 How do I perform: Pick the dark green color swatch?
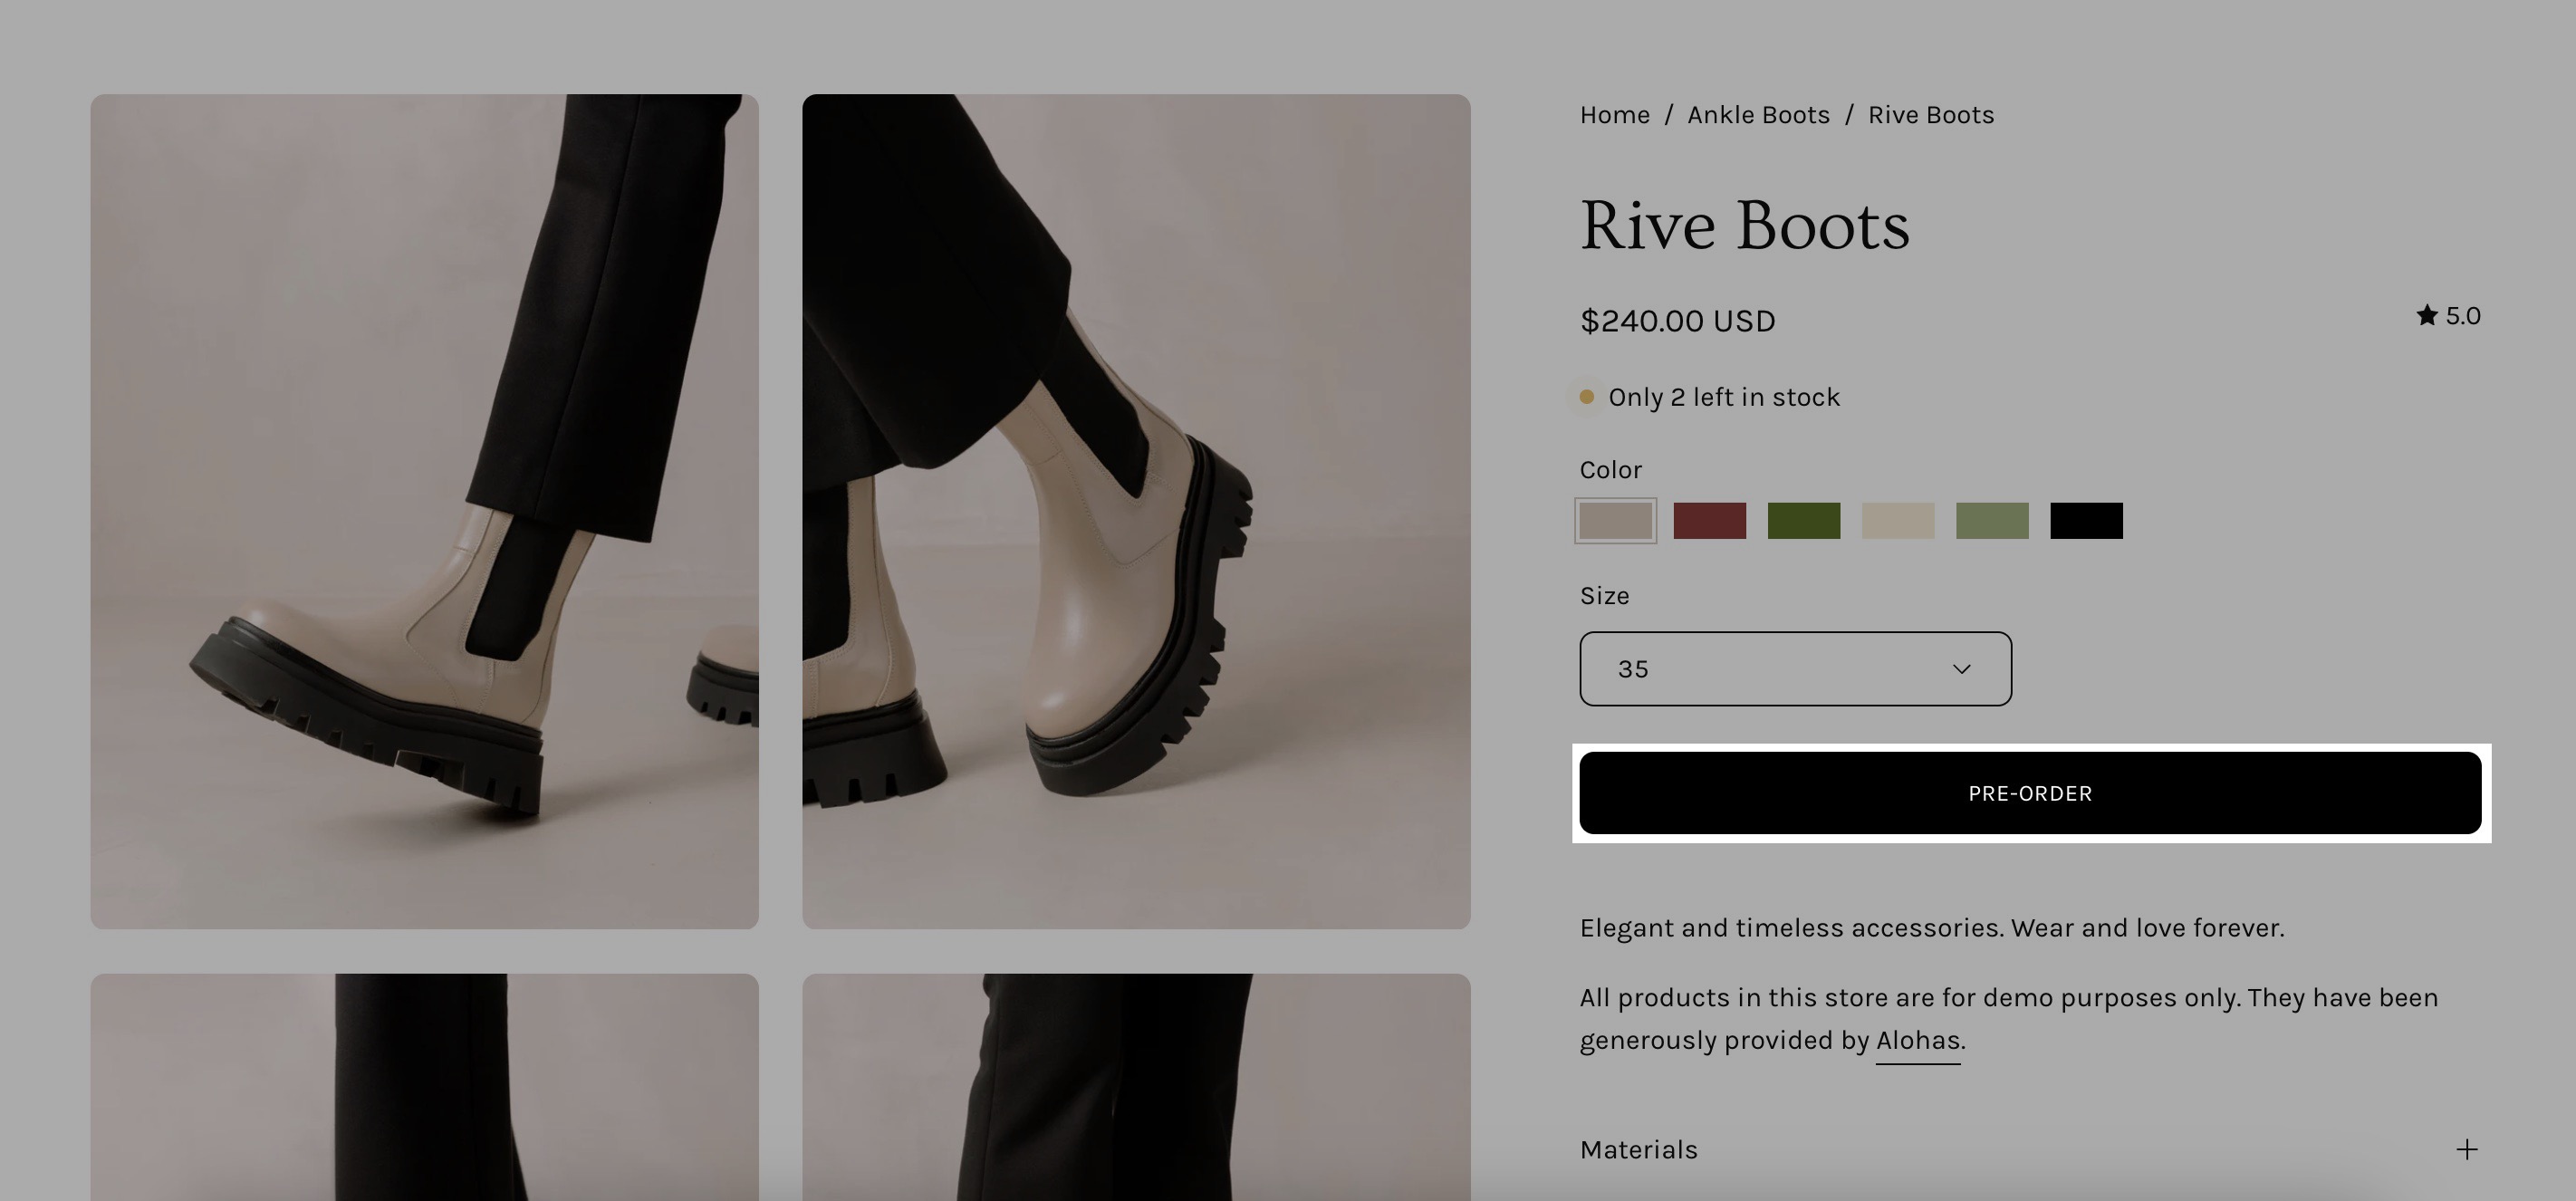[x=1803, y=521]
